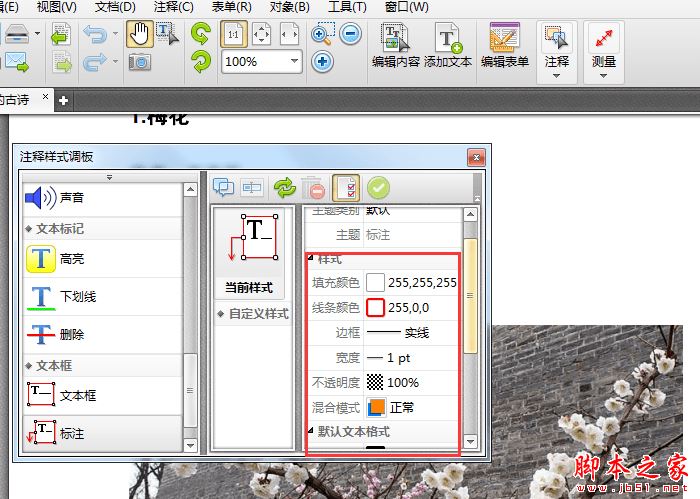The width and height of the screenshot is (700, 499).
Task: Change the 填充颜色 white swatch
Action: (375, 283)
